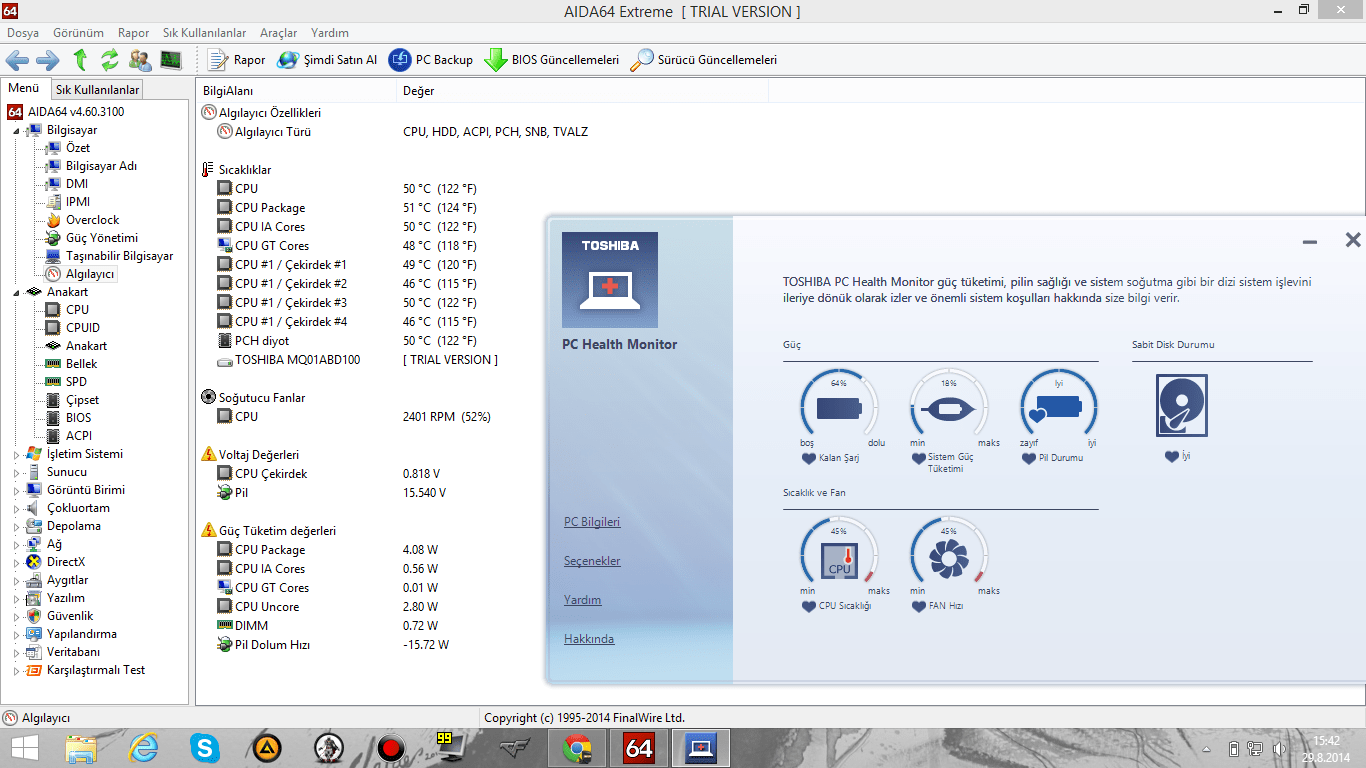
Task: Select Özet in the tree
Action: click(78, 148)
